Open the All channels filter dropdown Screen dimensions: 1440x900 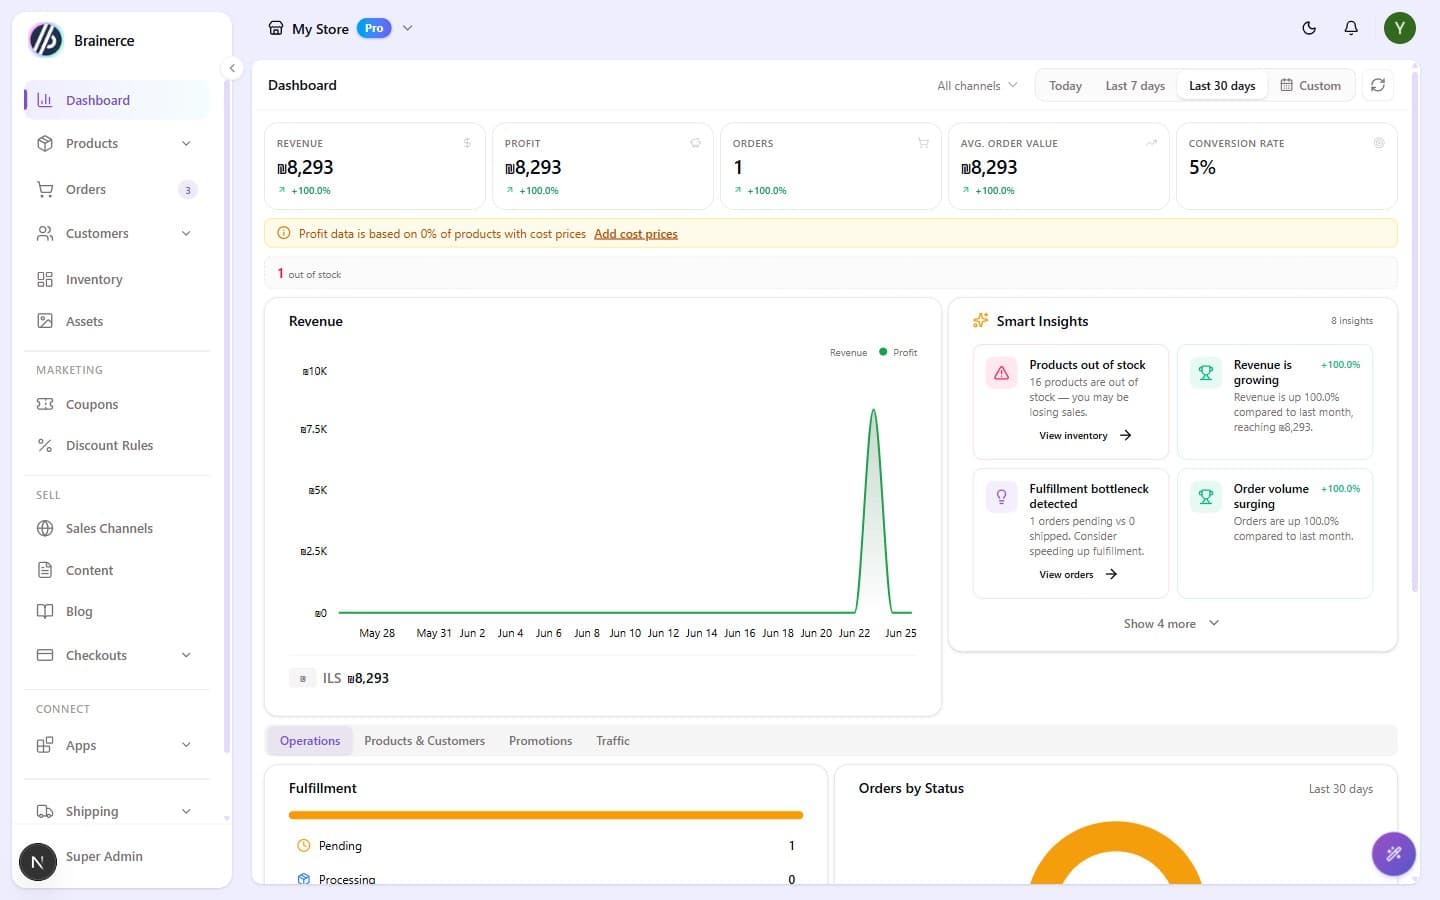click(x=977, y=86)
